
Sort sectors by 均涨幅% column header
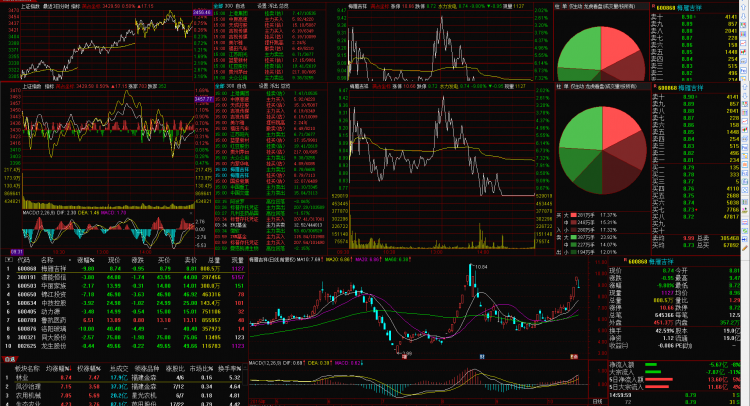(x=58, y=369)
